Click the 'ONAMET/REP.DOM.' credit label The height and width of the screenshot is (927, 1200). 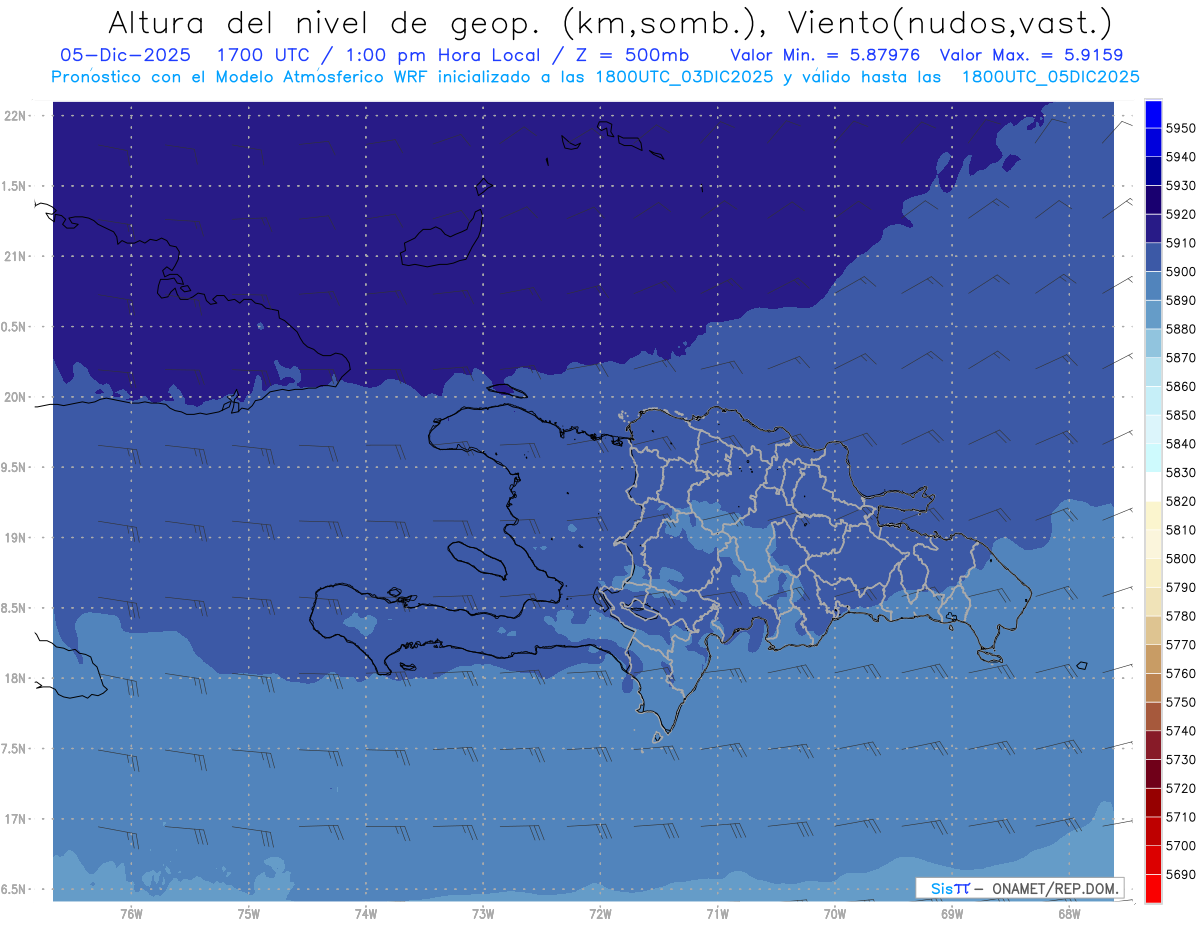[1054, 888]
